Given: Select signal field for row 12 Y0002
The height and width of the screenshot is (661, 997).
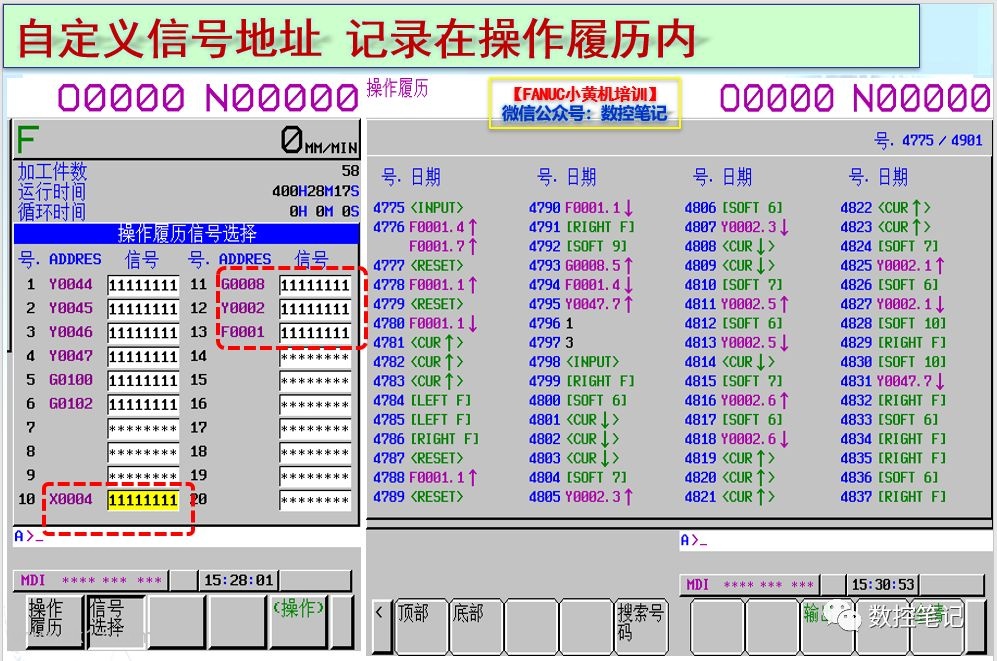Looking at the screenshot, I should point(315,309).
